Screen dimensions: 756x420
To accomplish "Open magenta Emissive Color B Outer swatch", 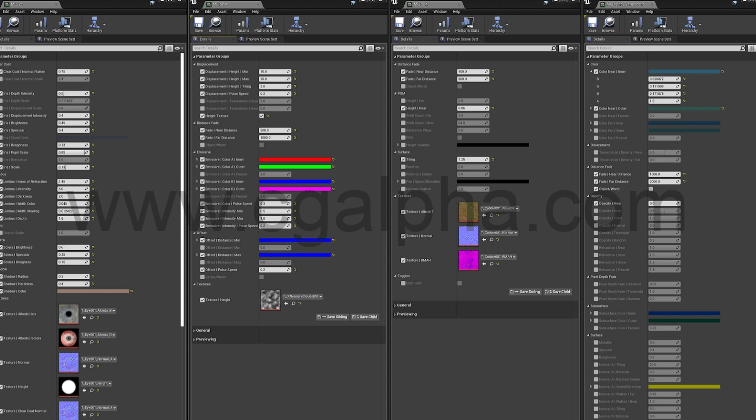I will click(295, 189).
